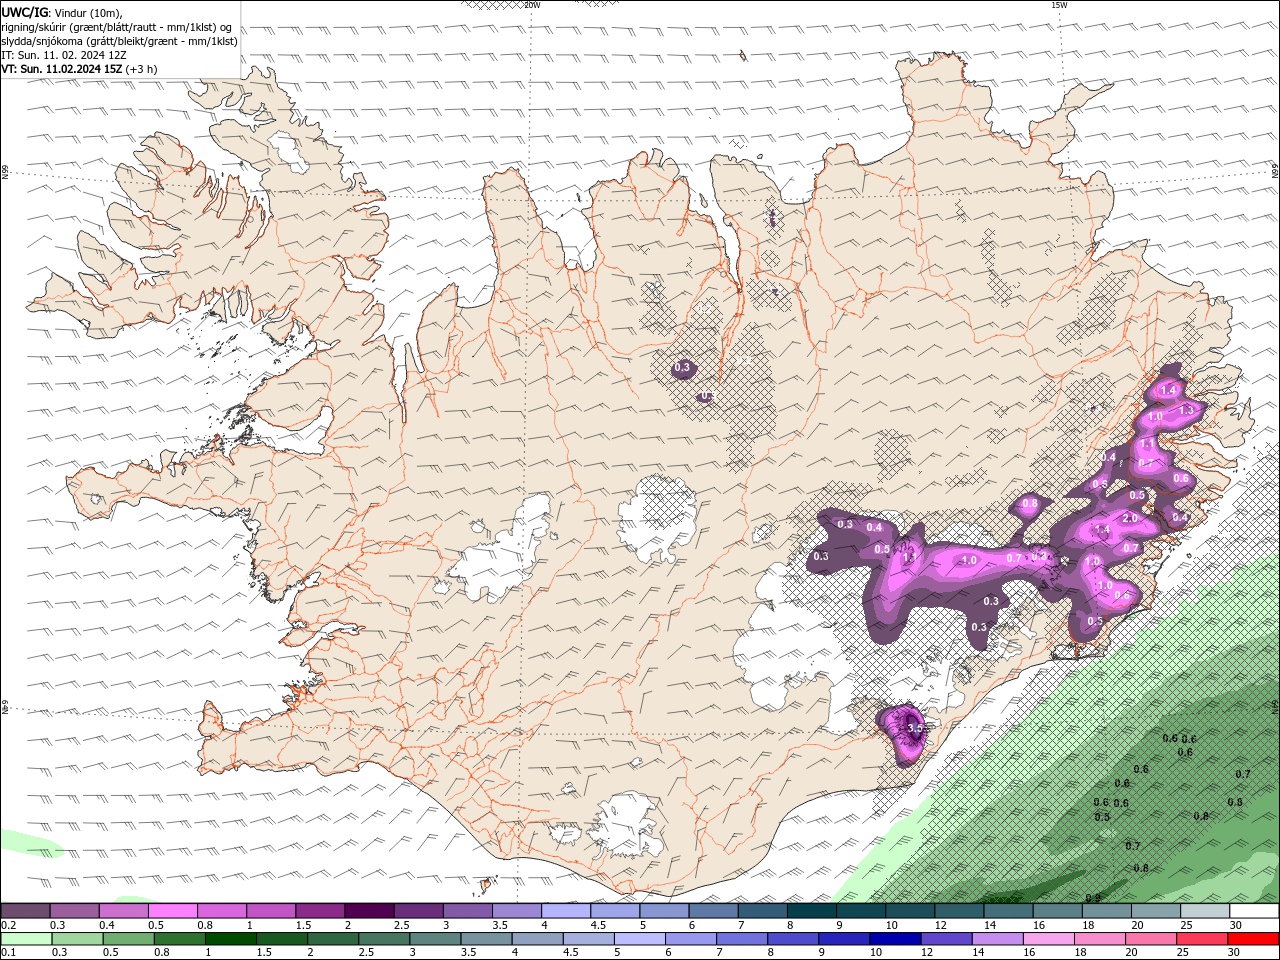Pick the bottom-row legend swatch starting at 7

742,939
